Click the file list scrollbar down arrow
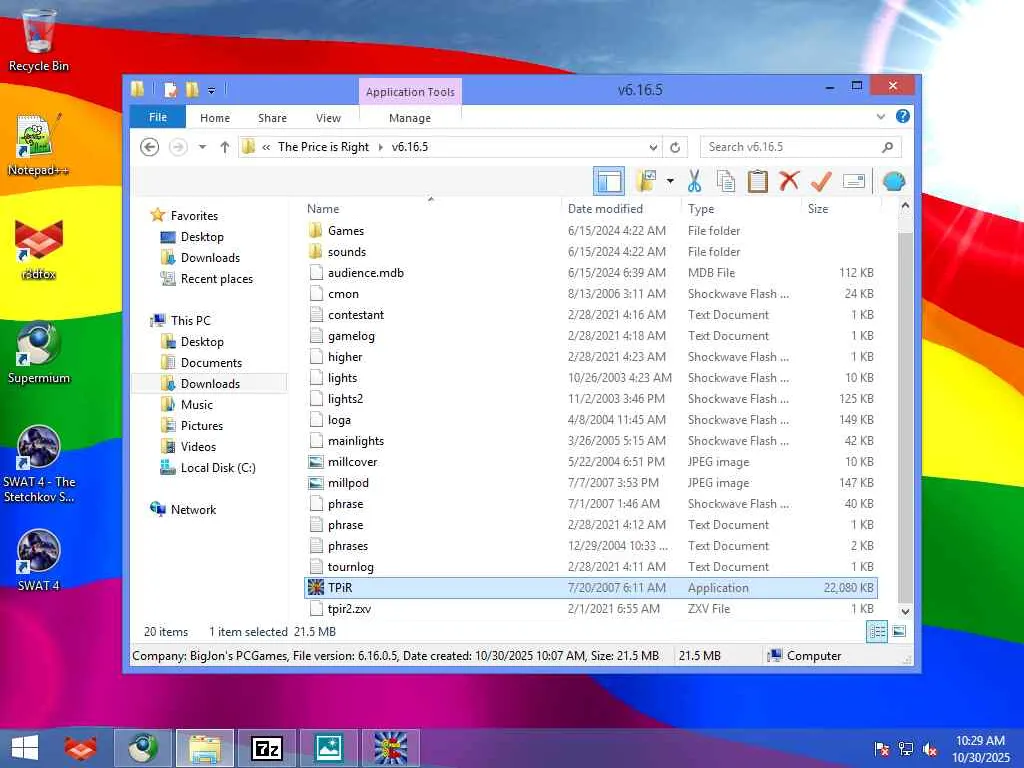The height and width of the screenshot is (768, 1024). coord(905,611)
